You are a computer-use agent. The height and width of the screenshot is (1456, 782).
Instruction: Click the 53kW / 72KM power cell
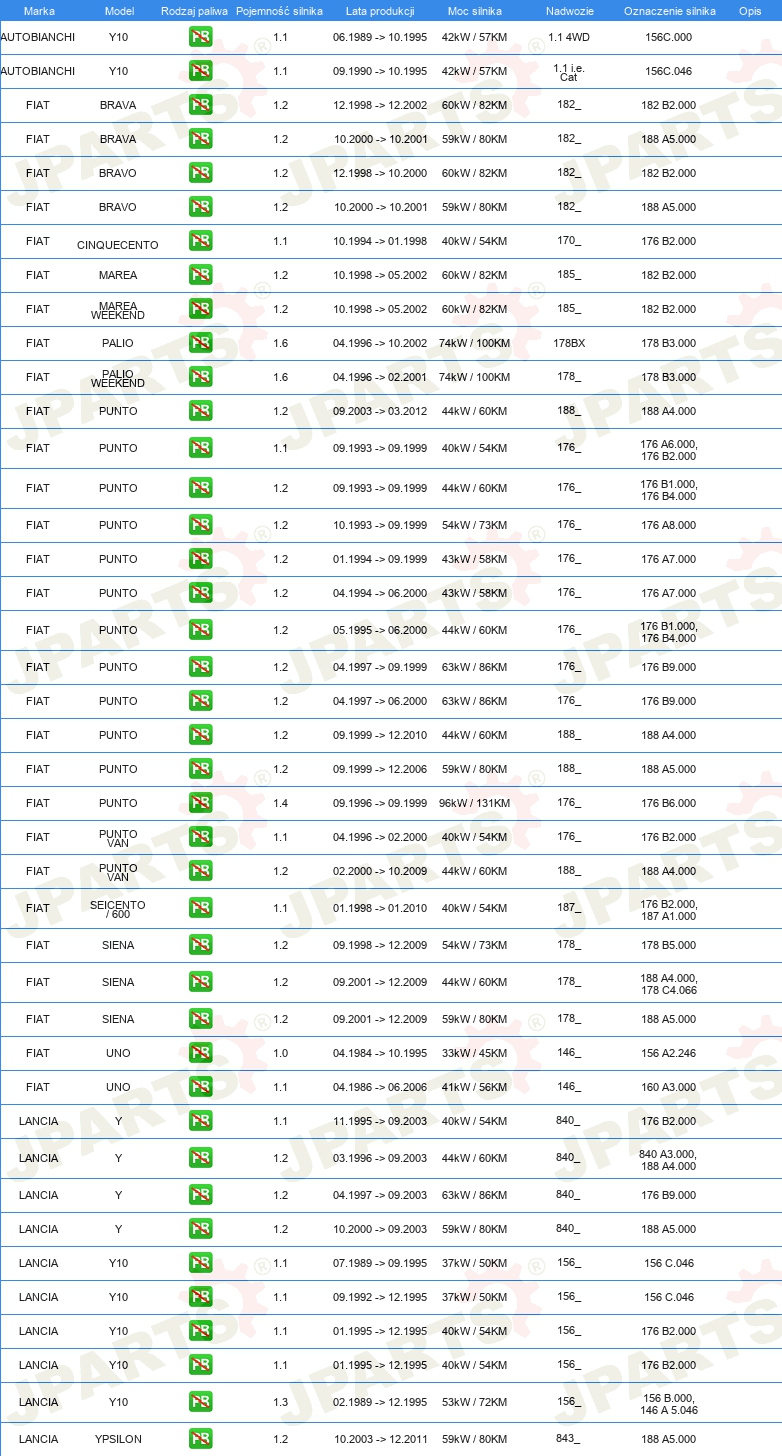(x=474, y=1402)
